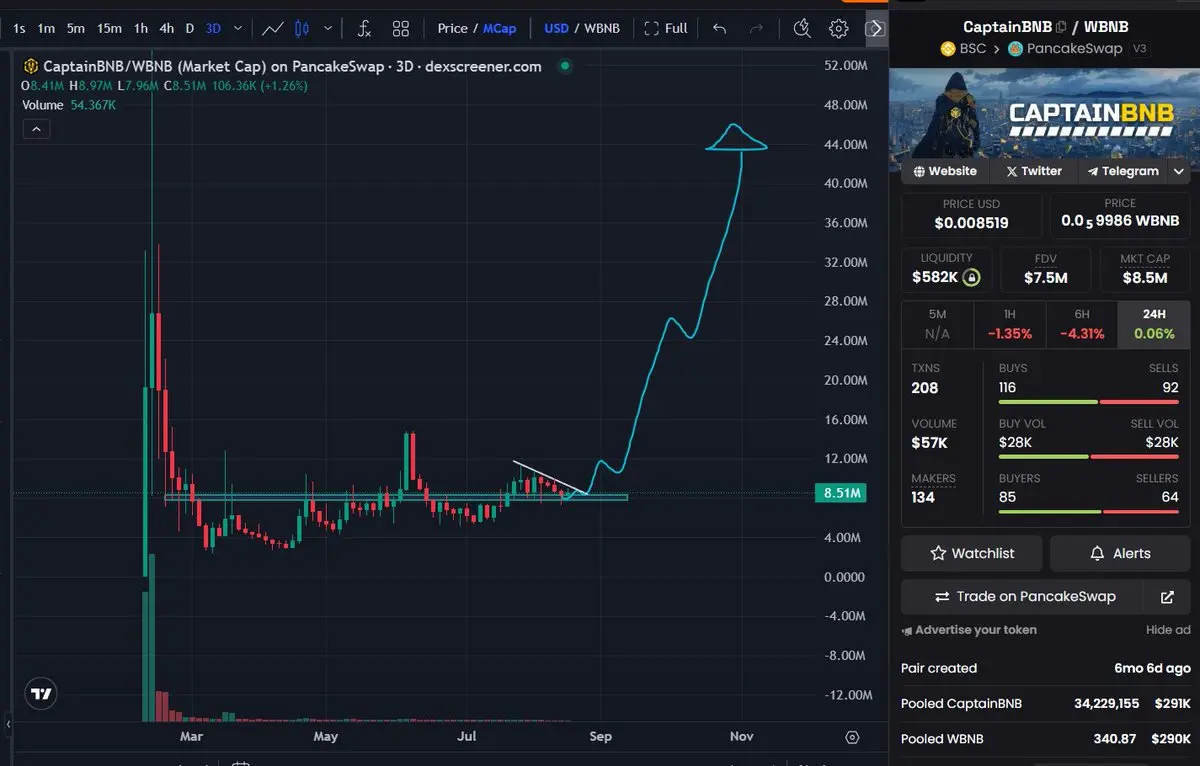The width and height of the screenshot is (1200, 766).
Task: Click the Pooled CaptainBNB row
Action: click(x=1045, y=703)
